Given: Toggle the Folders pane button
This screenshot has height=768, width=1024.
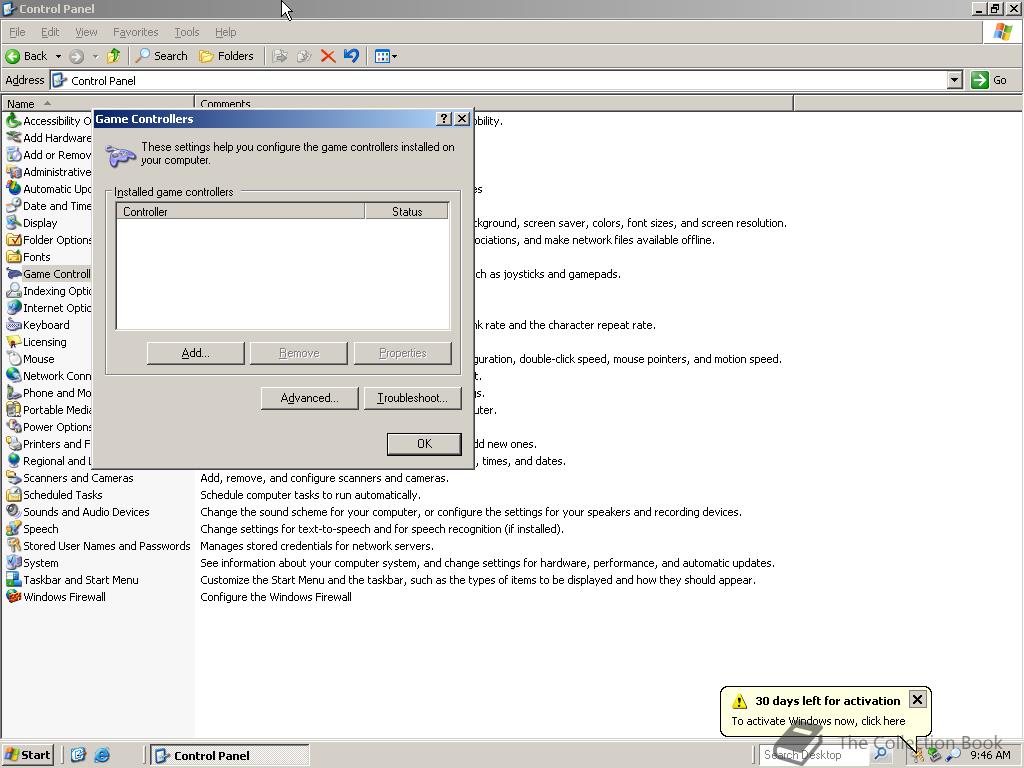Looking at the screenshot, I should coord(226,56).
